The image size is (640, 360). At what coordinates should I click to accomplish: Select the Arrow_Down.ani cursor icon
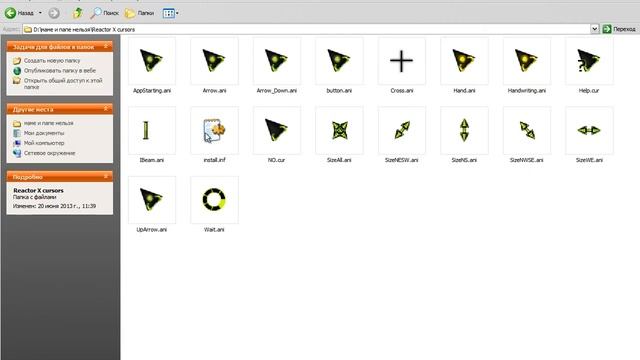[277, 61]
